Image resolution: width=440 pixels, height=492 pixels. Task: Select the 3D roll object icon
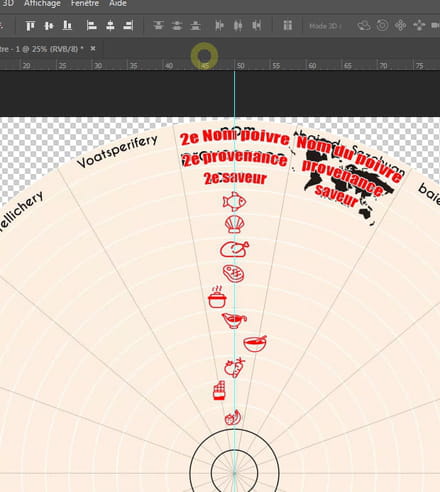point(382,26)
